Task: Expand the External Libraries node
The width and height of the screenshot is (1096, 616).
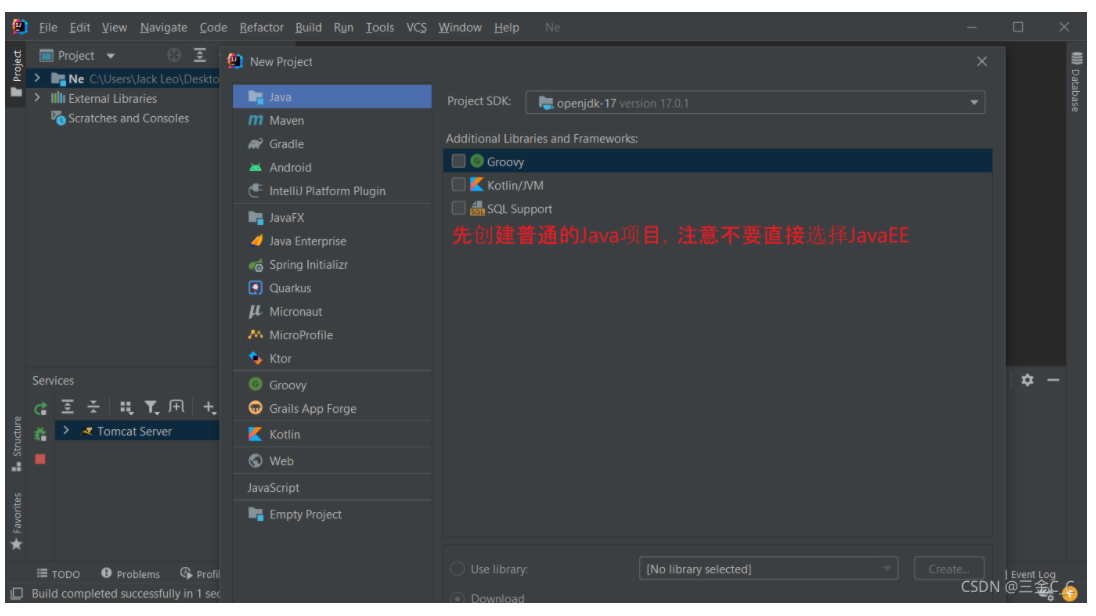Action: click(x=38, y=98)
